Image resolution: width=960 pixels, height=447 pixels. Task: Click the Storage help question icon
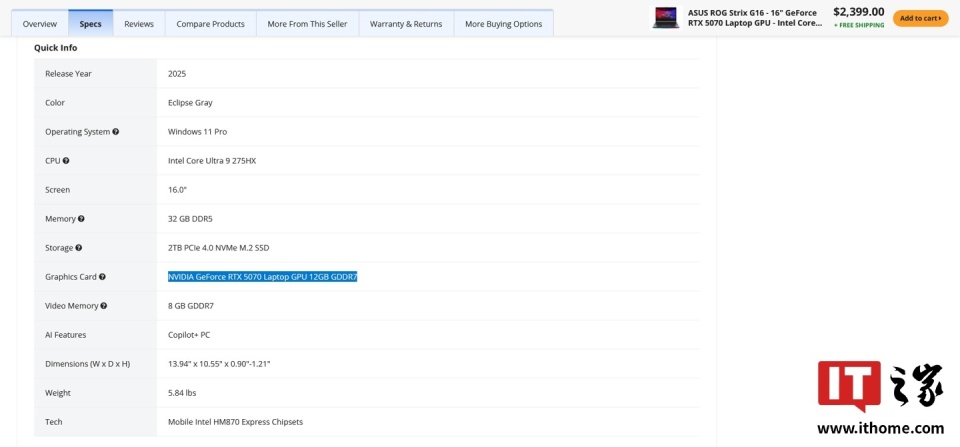tap(79, 248)
